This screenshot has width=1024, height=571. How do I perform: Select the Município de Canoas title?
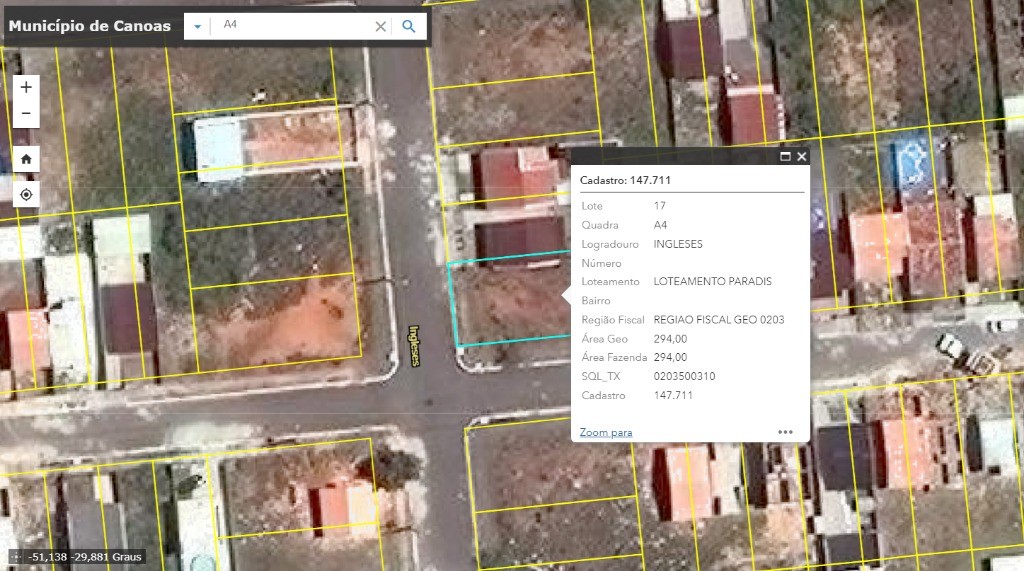click(x=89, y=25)
